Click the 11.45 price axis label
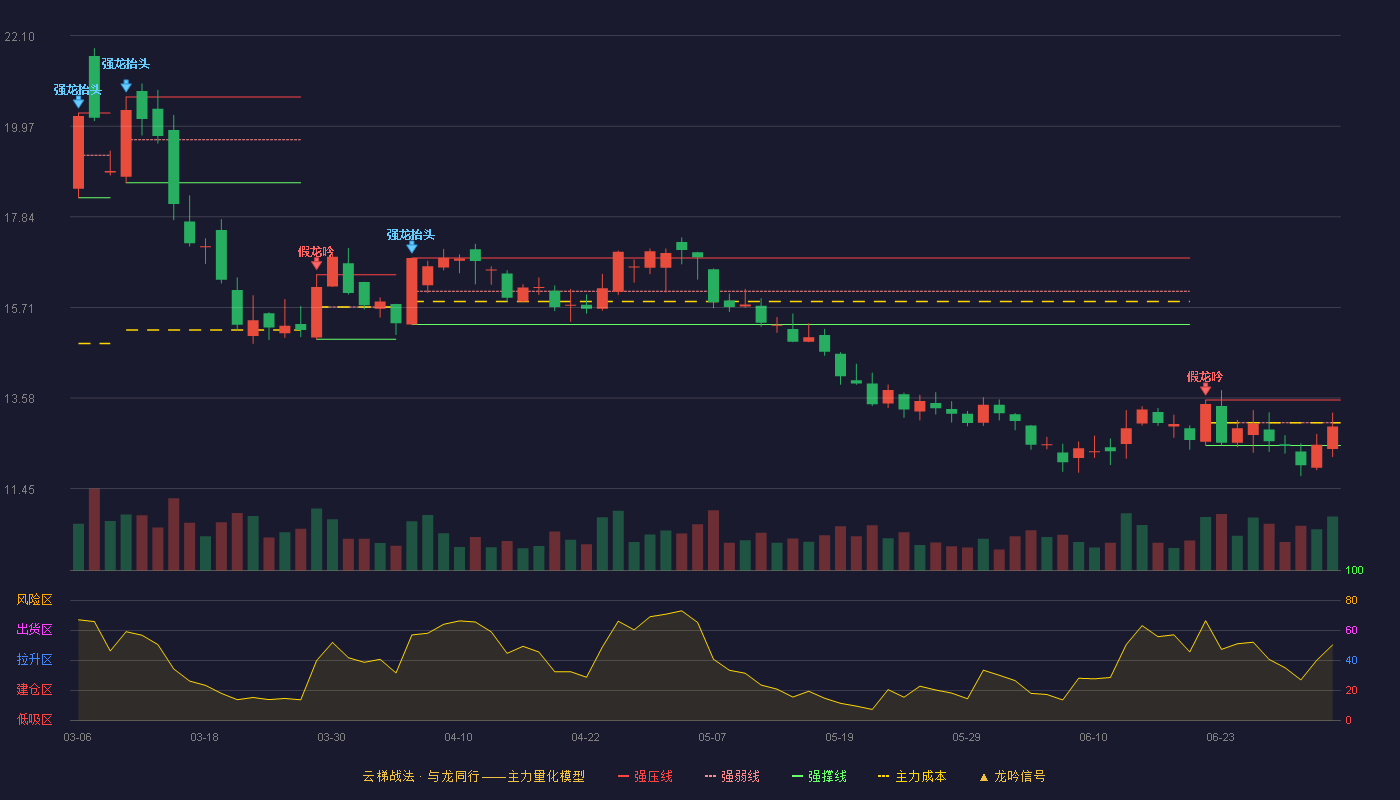This screenshot has width=1400, height=800. pos(19,490)
